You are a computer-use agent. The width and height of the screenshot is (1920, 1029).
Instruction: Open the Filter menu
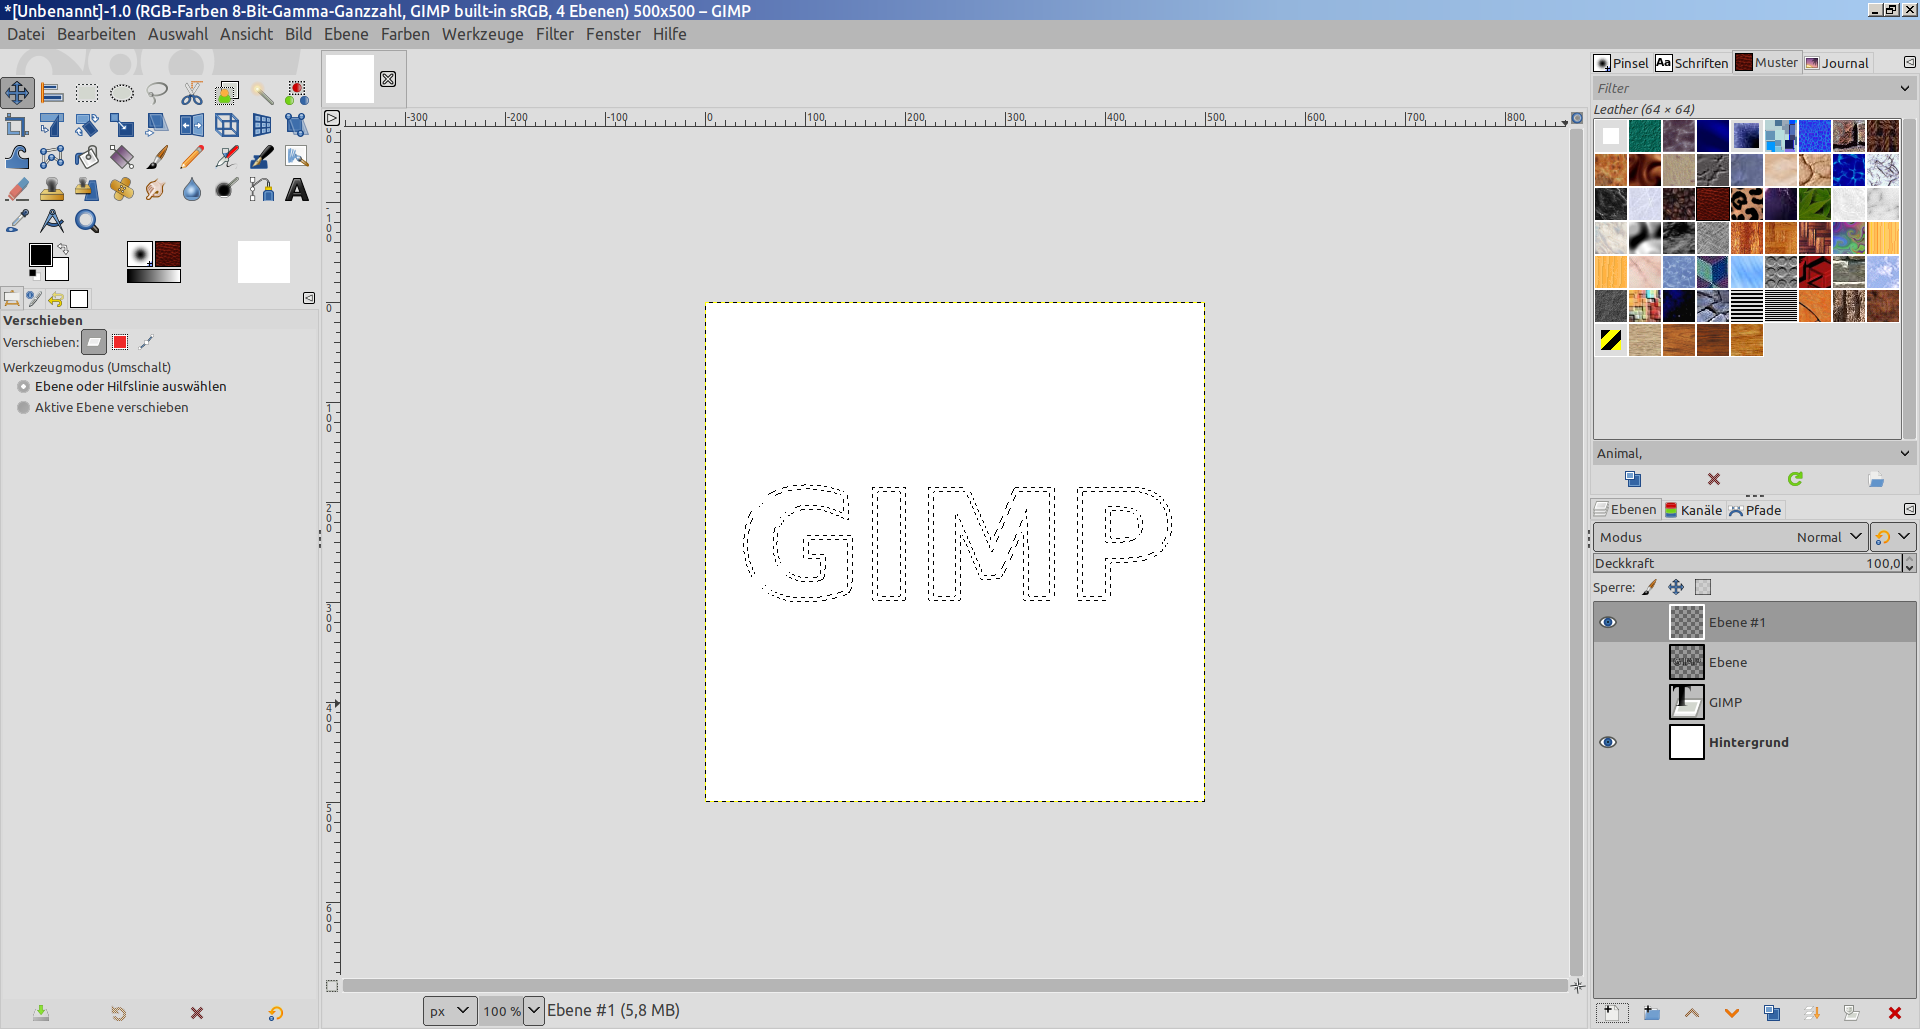(x=555, y=34)
